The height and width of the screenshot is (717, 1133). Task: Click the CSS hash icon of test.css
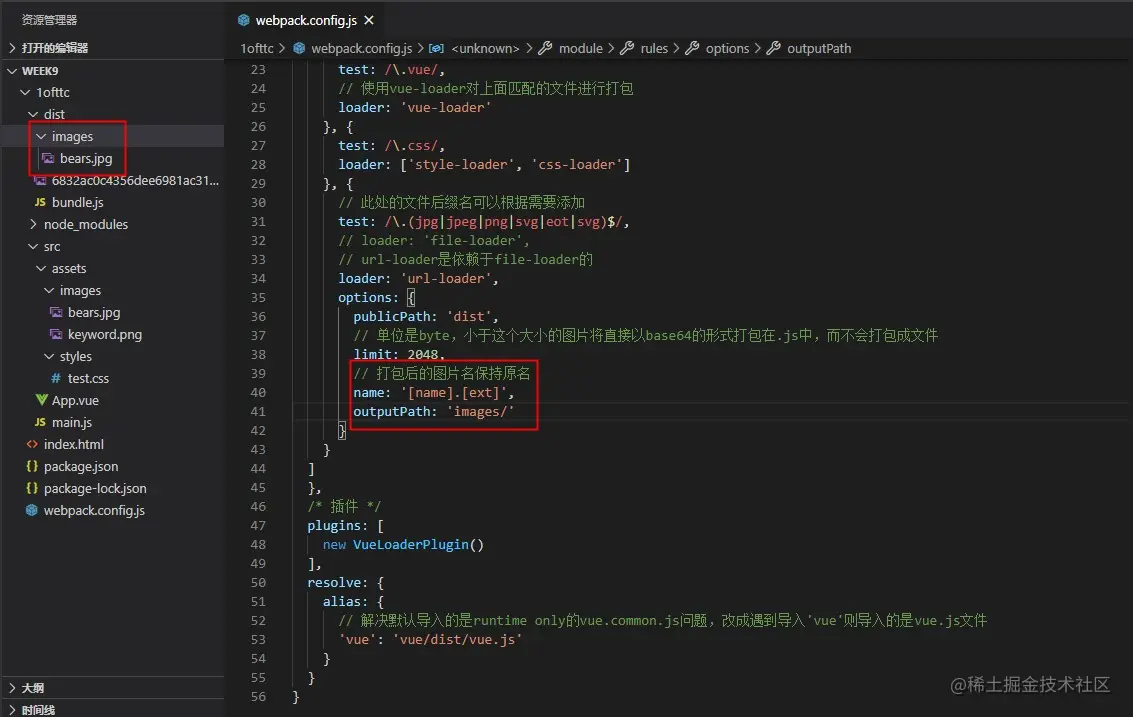56,378
